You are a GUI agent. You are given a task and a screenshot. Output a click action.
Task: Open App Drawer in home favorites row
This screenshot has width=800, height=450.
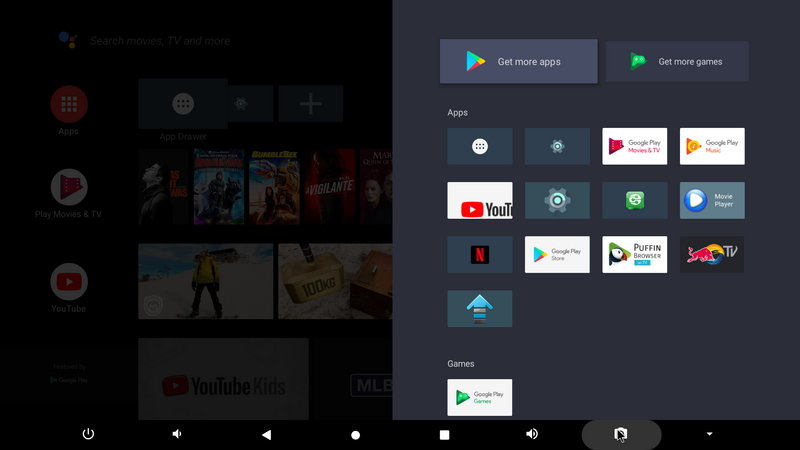[183, 104]
